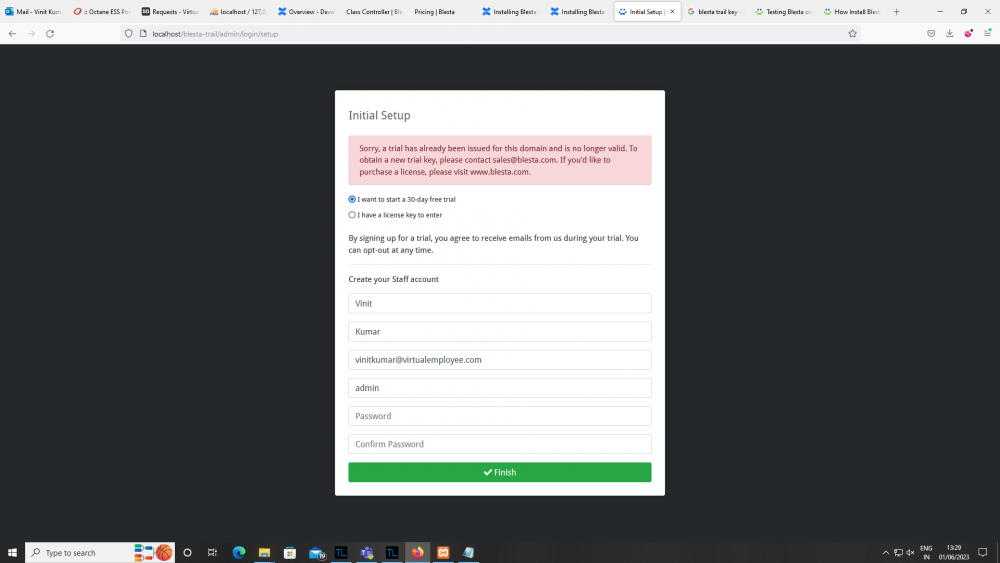Screen dimensions: 1000x563
Task: Show hidden system tray icons
Action: coord(885,553)
